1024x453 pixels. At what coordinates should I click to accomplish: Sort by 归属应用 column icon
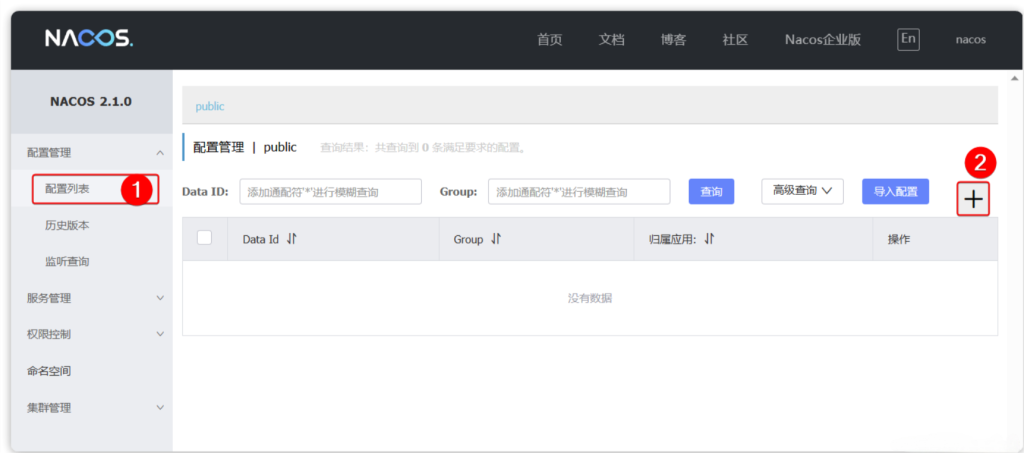709,239
